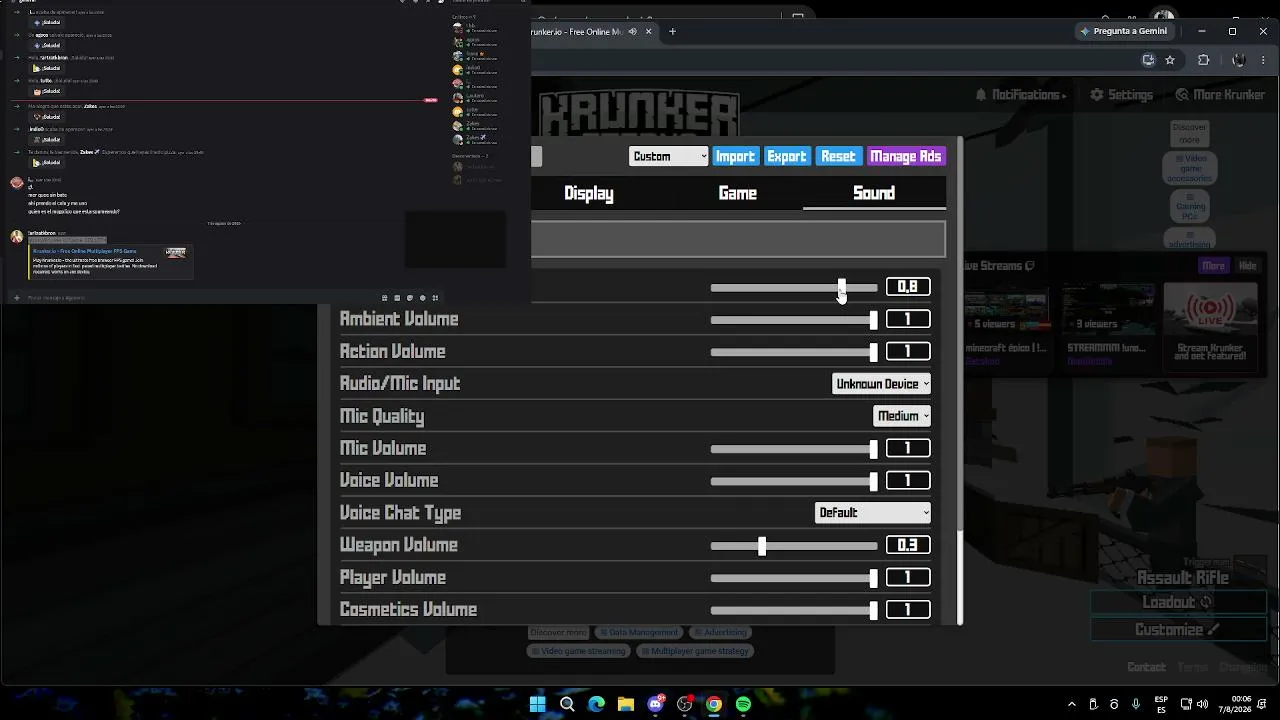Open the Voice Chat Type dropdown
The height and width of the screenshot is (720, 1280).
(873, 513)
